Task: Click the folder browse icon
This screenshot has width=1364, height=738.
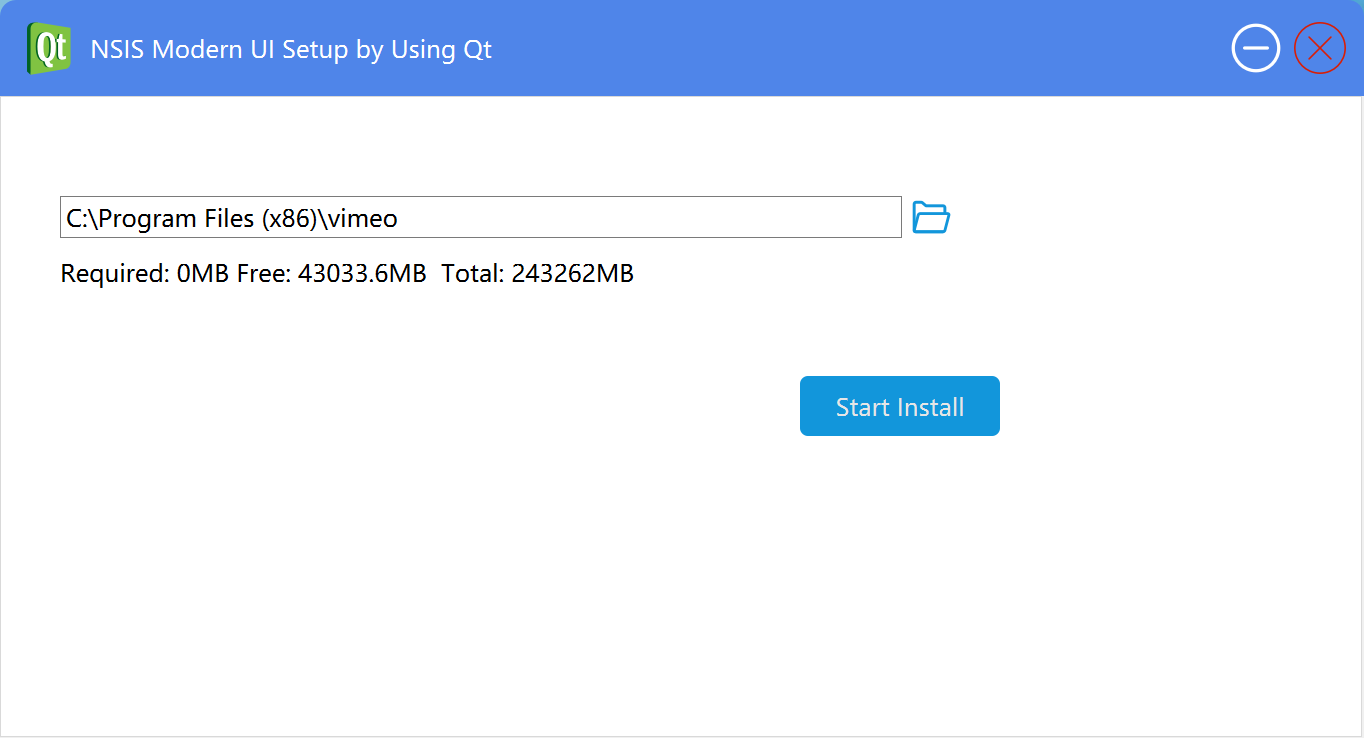Action: pyautogui.click(x=931, y=217)
